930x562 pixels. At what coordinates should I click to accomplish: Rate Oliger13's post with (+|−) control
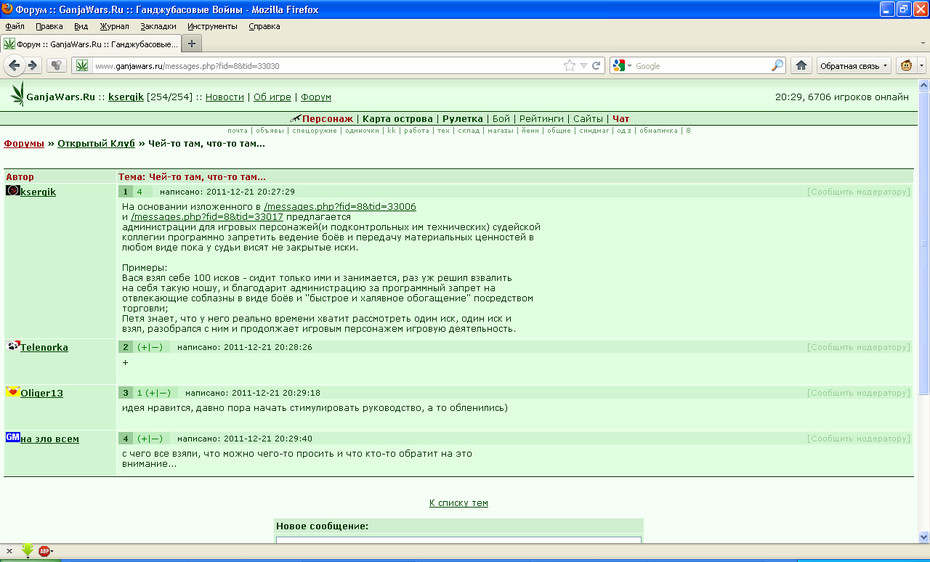tap(158, 392)
